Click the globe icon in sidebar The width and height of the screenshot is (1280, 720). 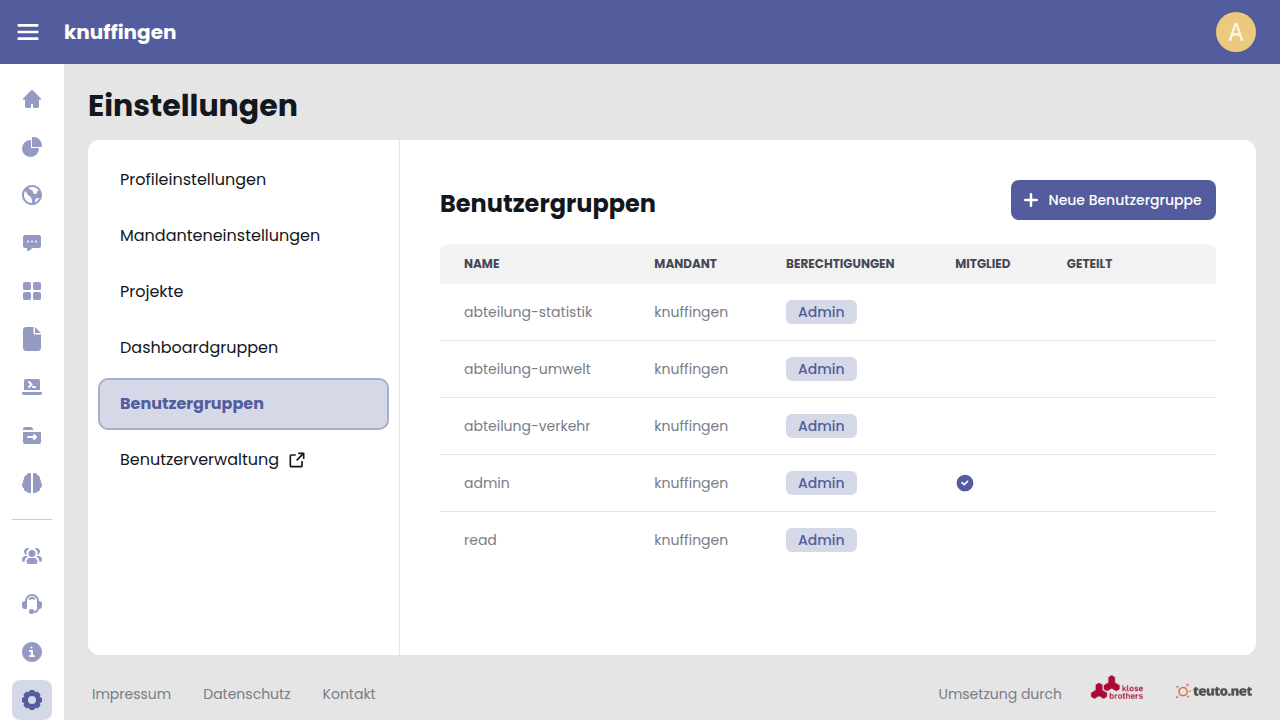point(32,195)
